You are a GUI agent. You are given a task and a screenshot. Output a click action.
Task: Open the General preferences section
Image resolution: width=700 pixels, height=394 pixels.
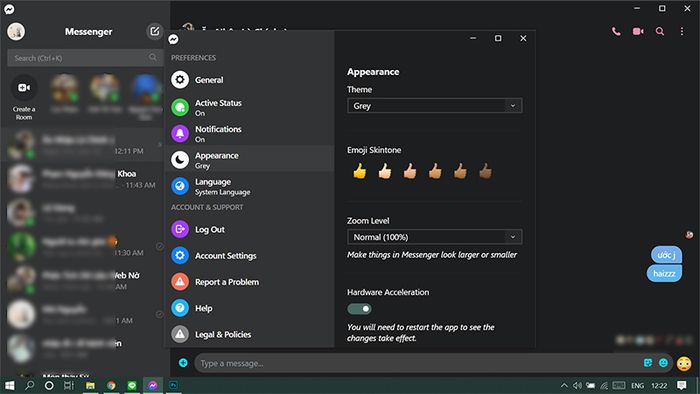(250, 80)
